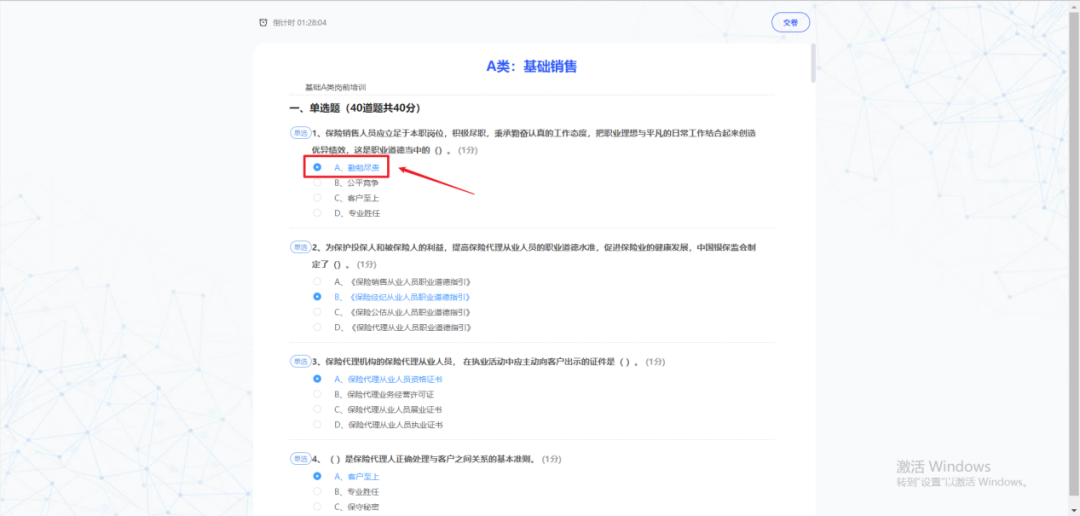Viewport: 1080px width, 516px height.
Task: Click the exam page vertical scrollbar thumb
Action: pos(813,63)
